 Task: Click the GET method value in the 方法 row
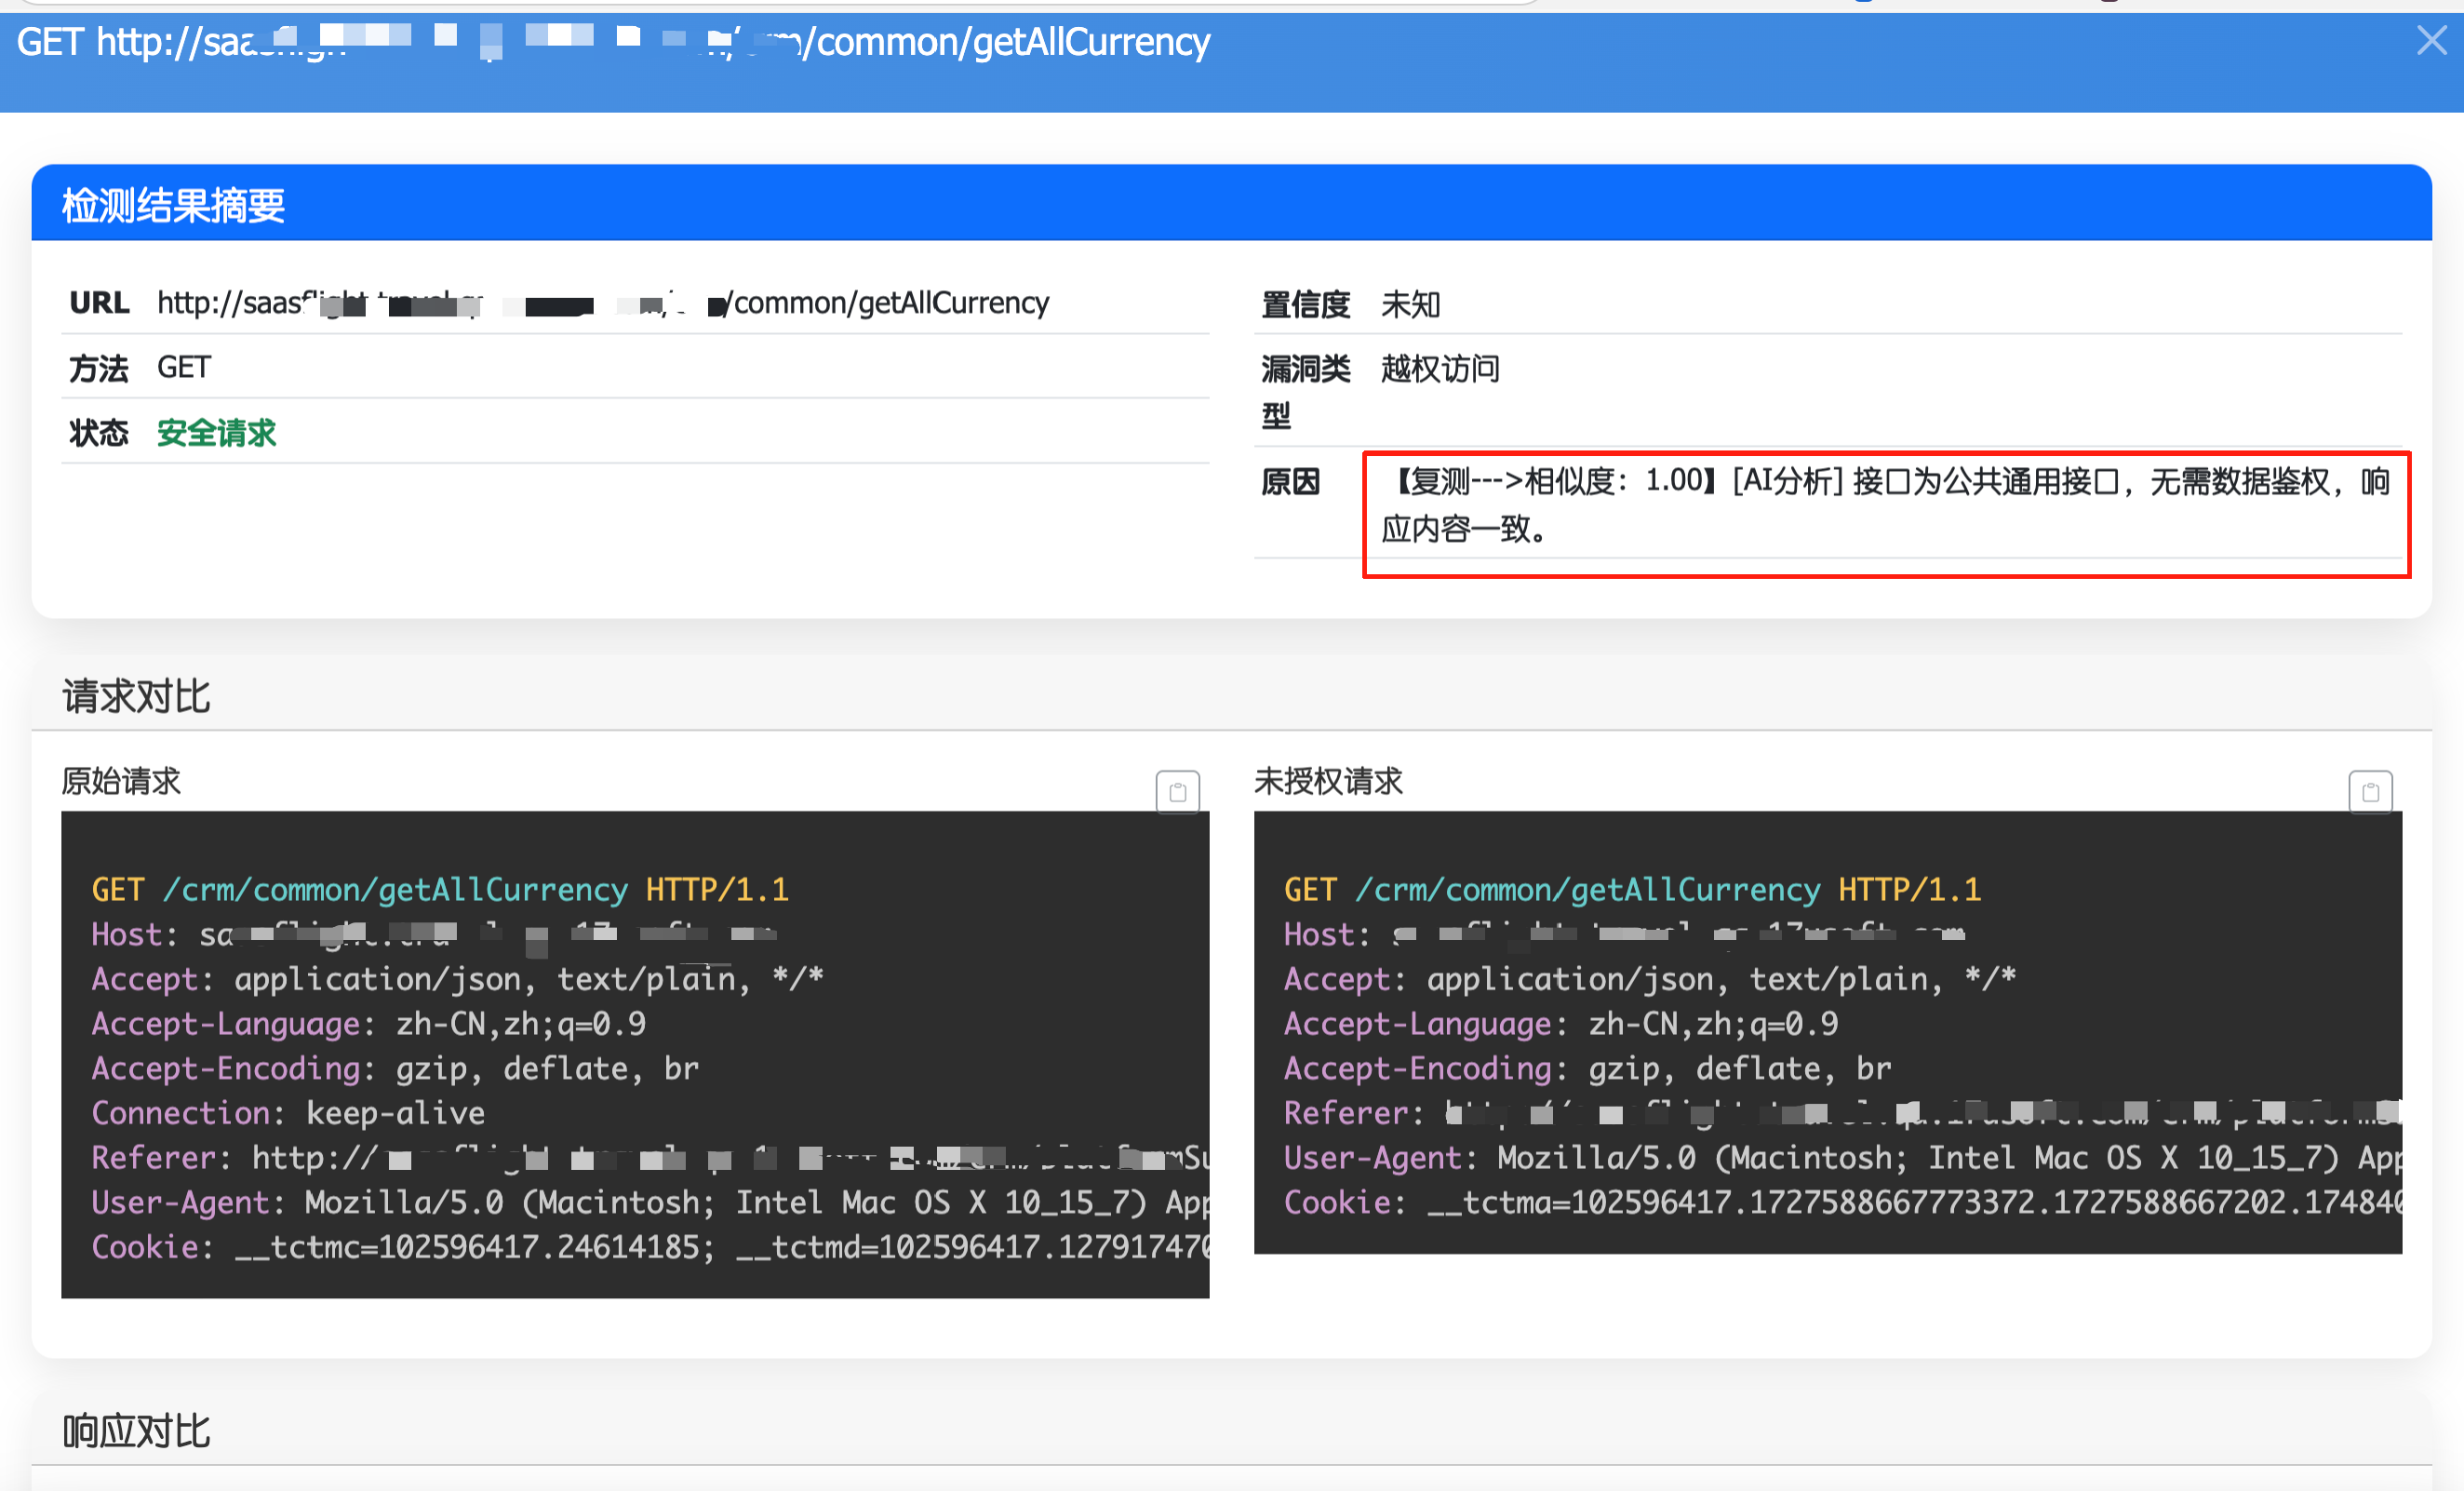click(x=183, y=367)
